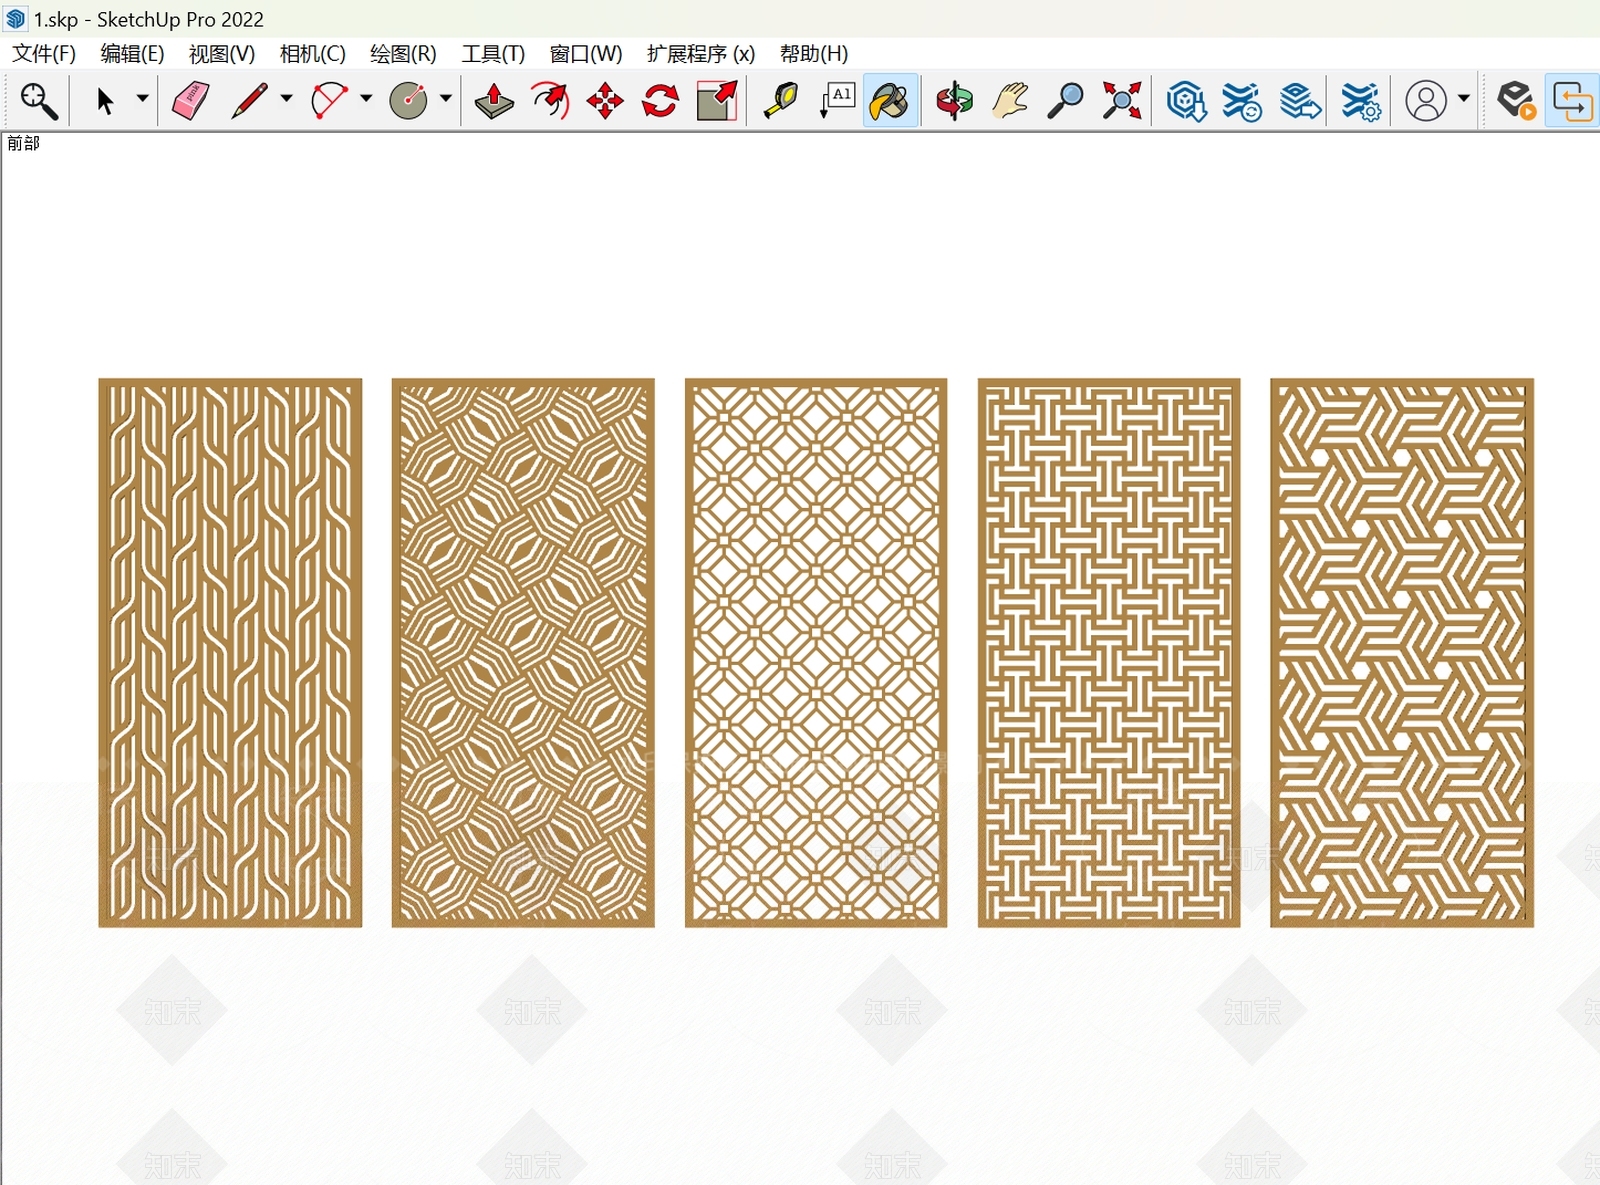
Task: Expand the shapes tool dropdown arrow
Action: (x=446, y=98)
